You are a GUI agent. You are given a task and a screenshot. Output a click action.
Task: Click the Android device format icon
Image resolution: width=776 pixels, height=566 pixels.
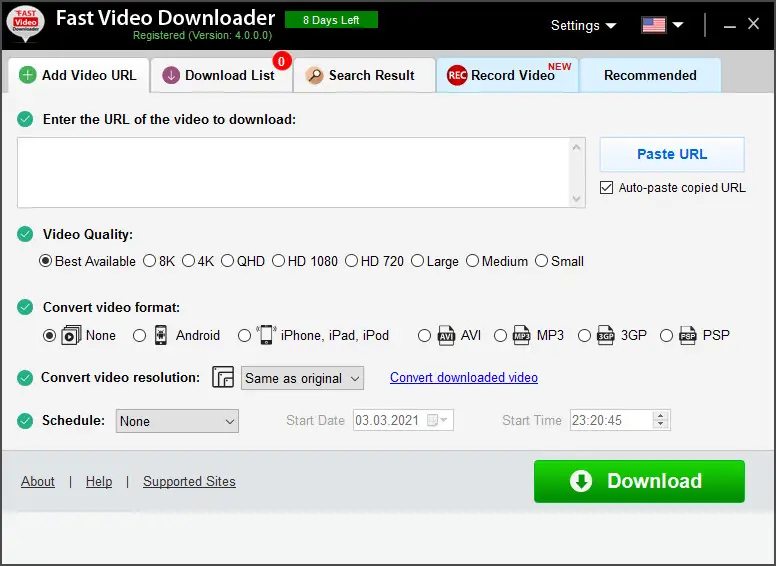point(161,335)
